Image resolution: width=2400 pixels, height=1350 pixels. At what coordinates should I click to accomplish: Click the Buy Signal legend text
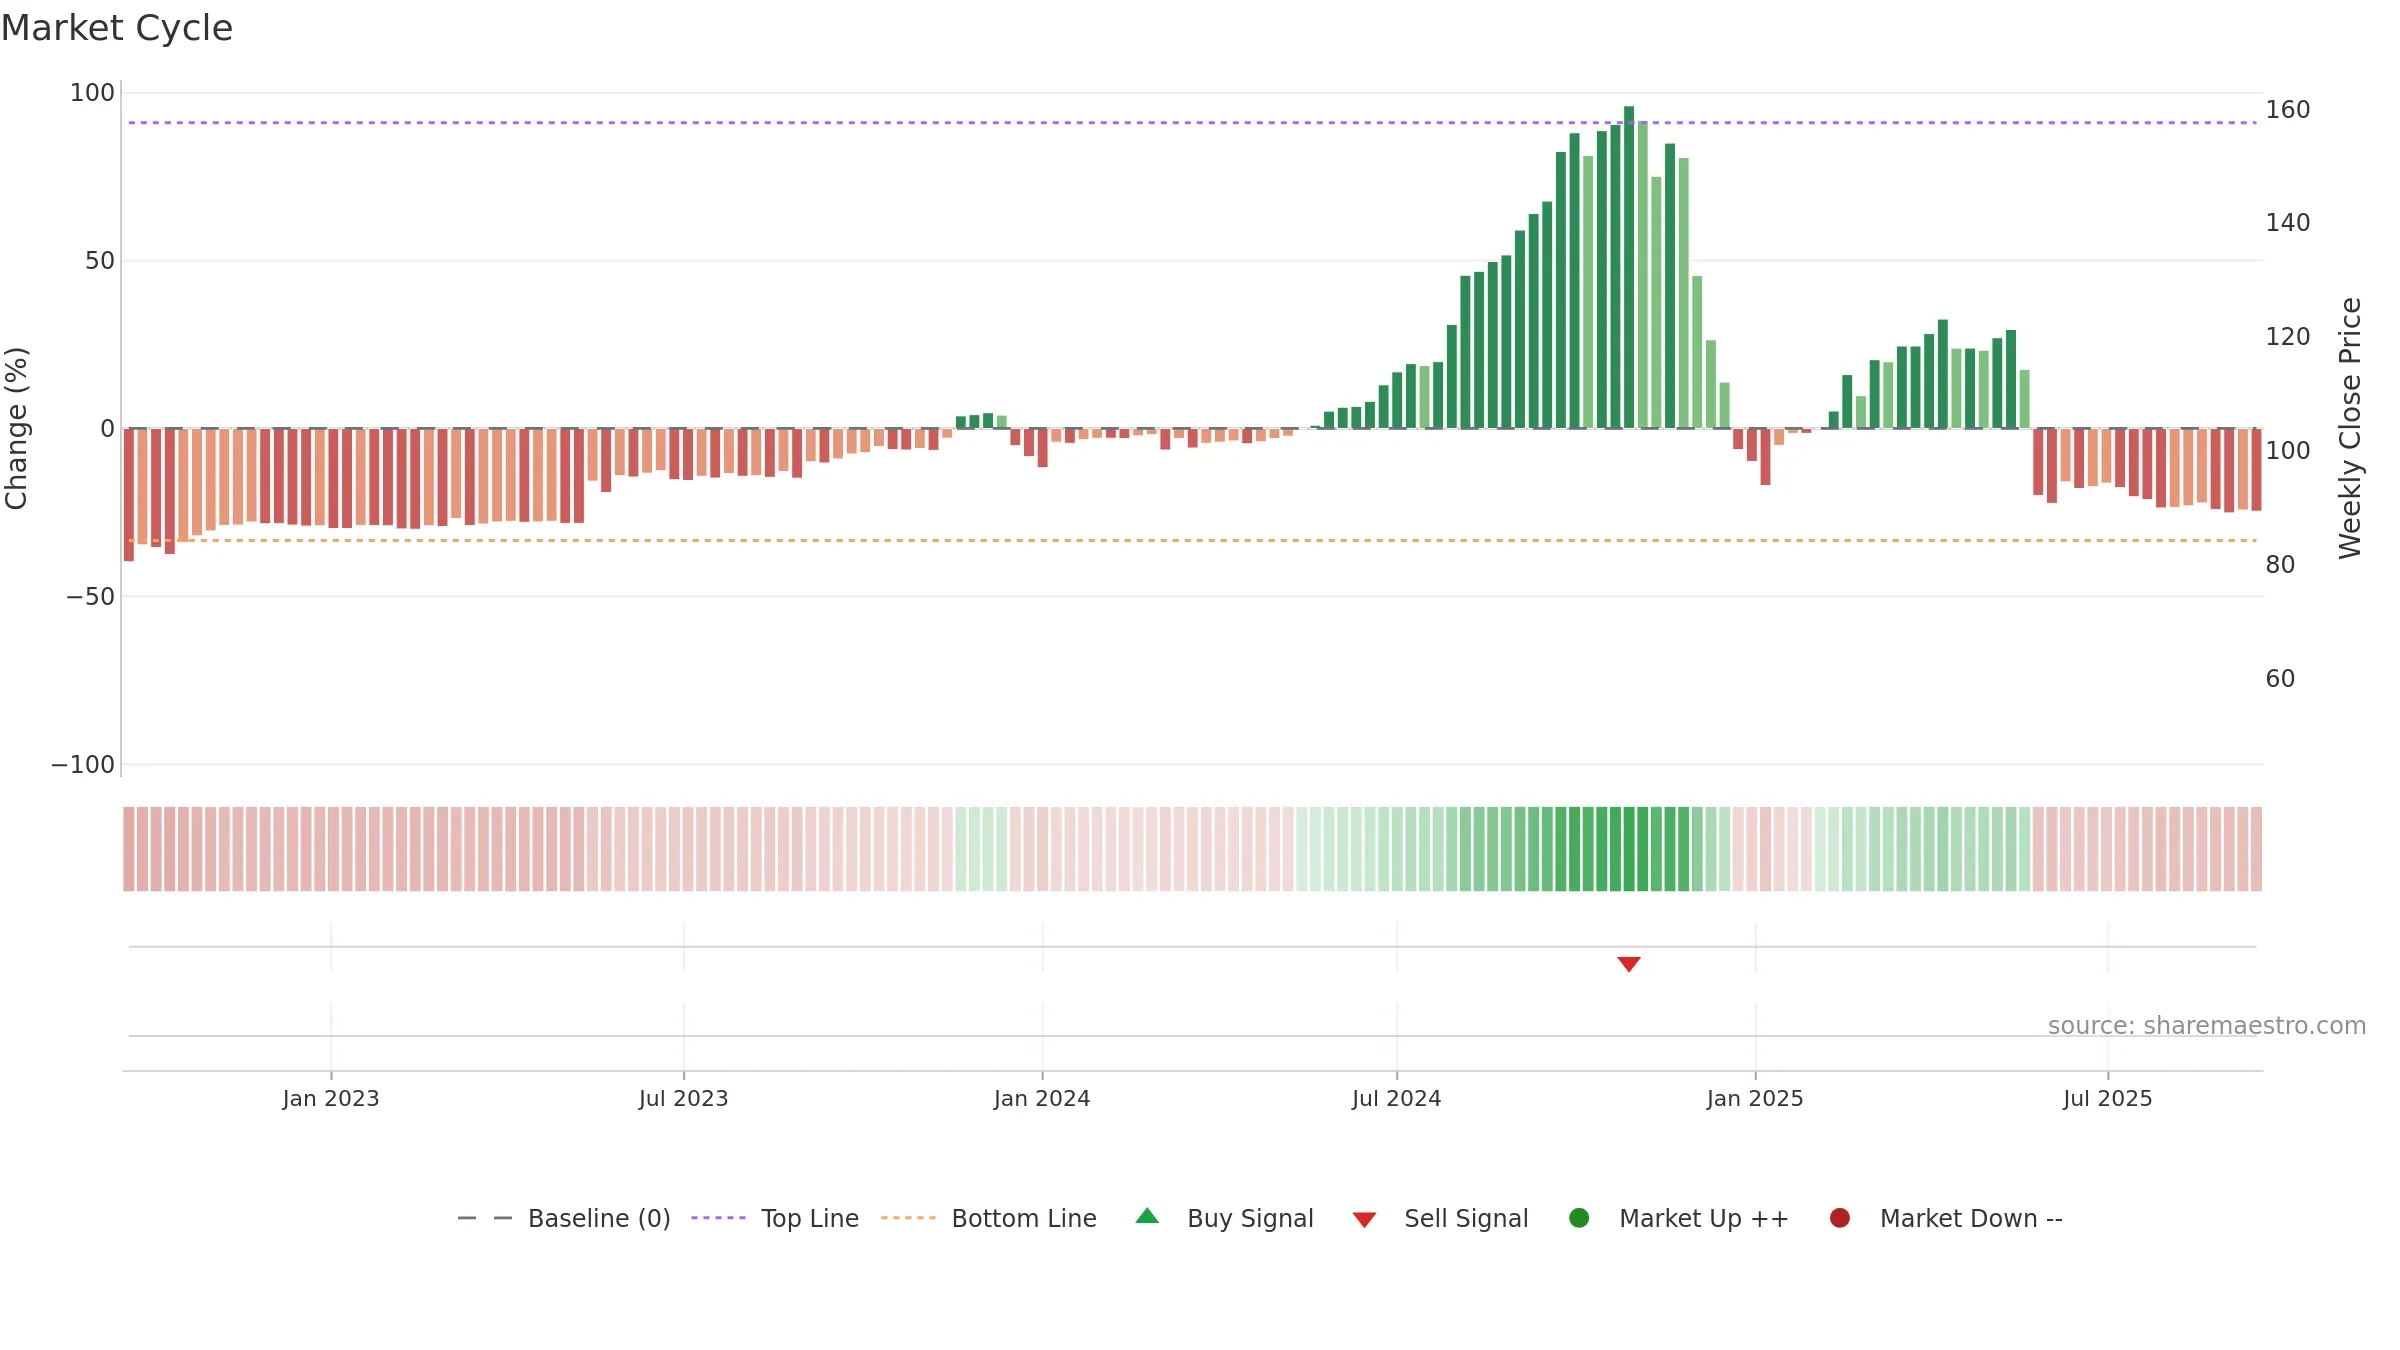tap(1250, 1218)
